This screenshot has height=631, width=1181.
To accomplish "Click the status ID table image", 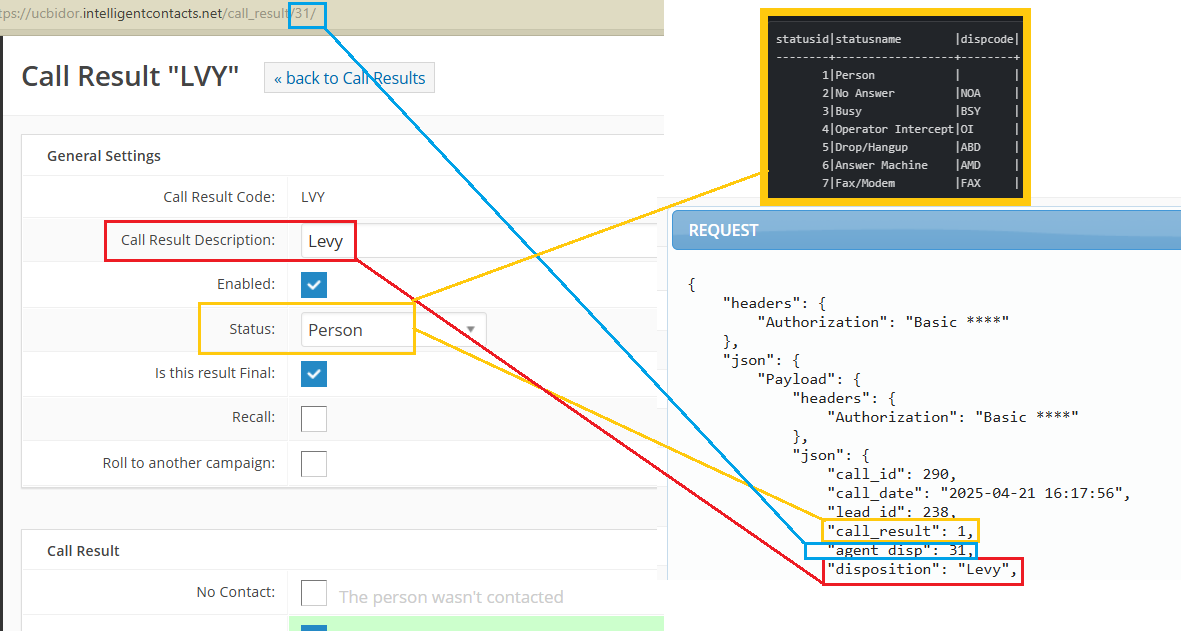I will (x=897, y=110).
